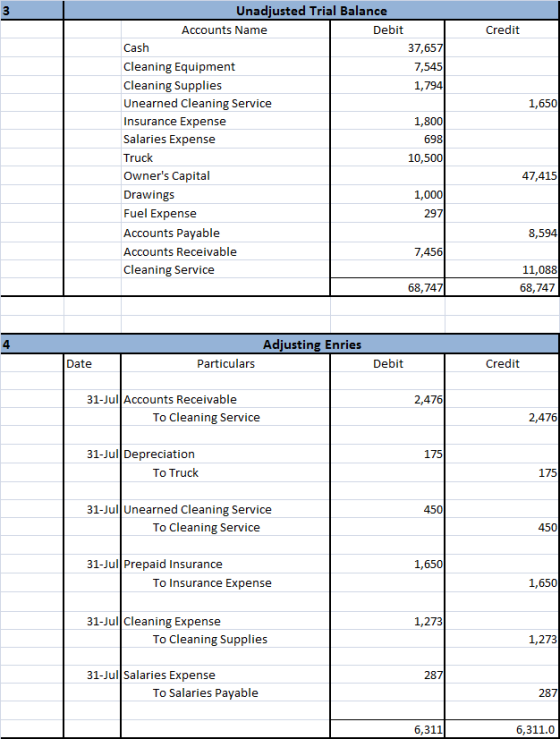Select the 'Unadjusted Trial Balance' header cell
The width and height of the screenshot is (560, 739).
pos(311,10)
